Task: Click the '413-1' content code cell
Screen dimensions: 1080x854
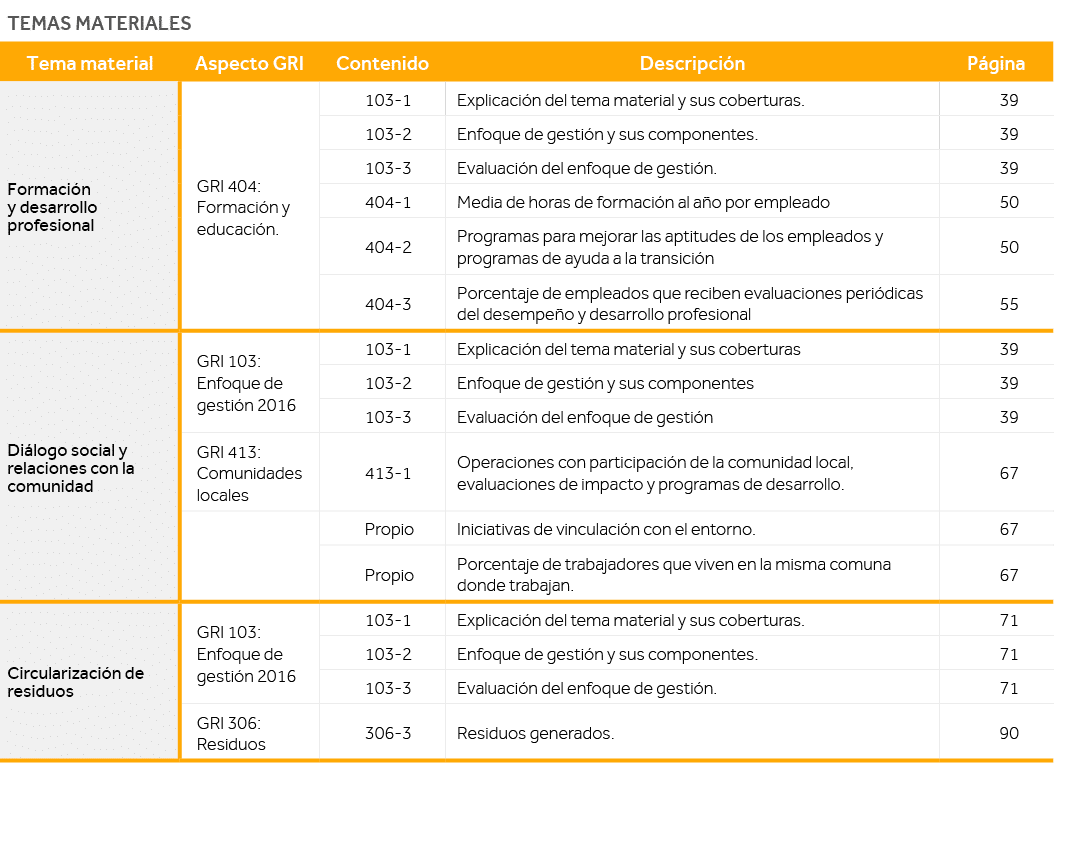Action: pyautogui.click(x=383, y=472)
